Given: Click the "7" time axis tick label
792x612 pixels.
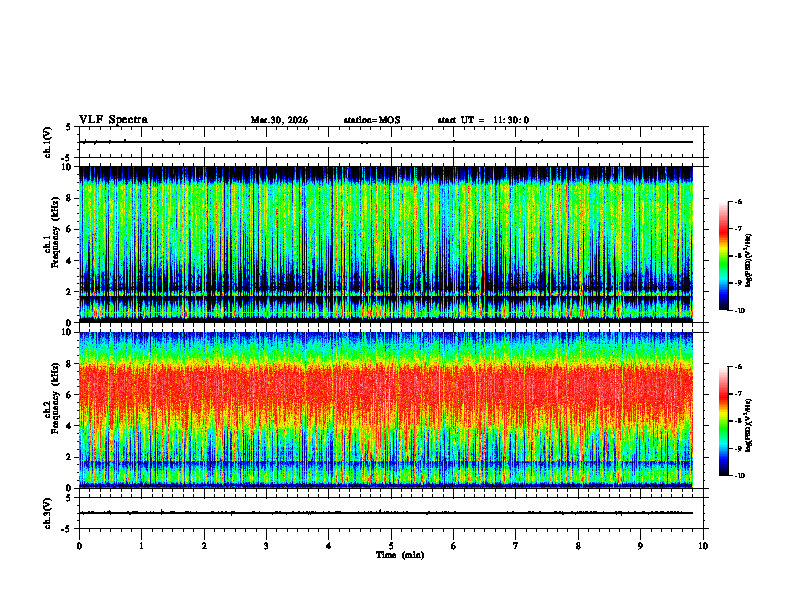Looking at the screenshot, I should point(516,546).
